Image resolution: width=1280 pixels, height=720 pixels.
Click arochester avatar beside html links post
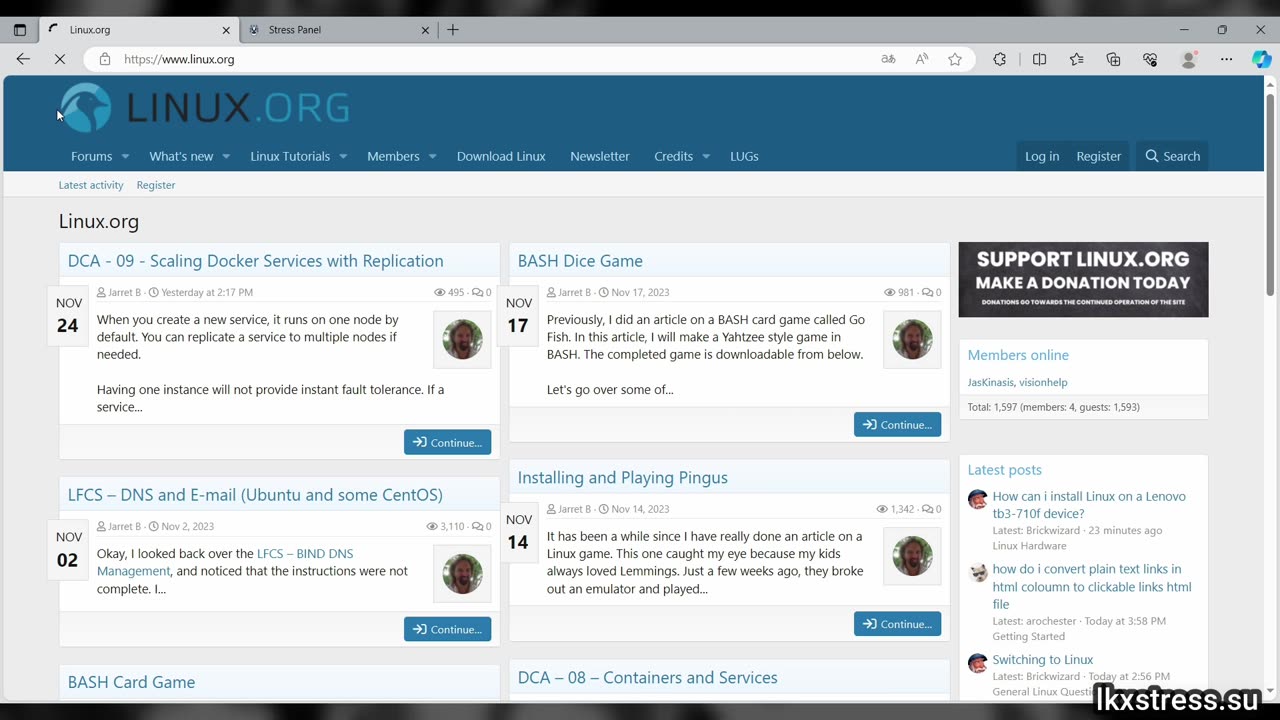(978, 572)
